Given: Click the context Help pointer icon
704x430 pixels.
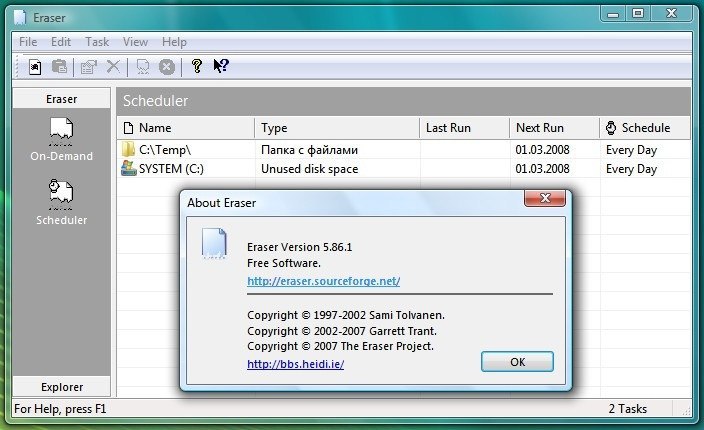Looking at the screenshot, I should pyautogui.click(x=221, y=66).
